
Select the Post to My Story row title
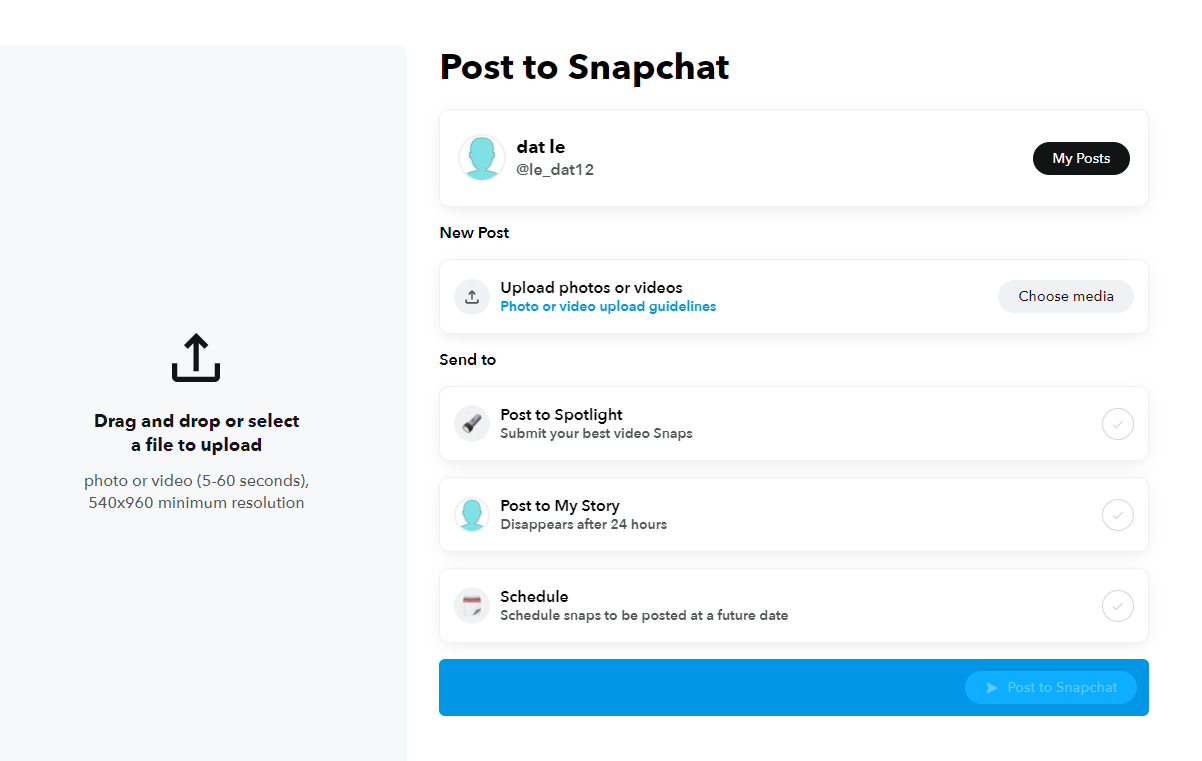[560, 506]
